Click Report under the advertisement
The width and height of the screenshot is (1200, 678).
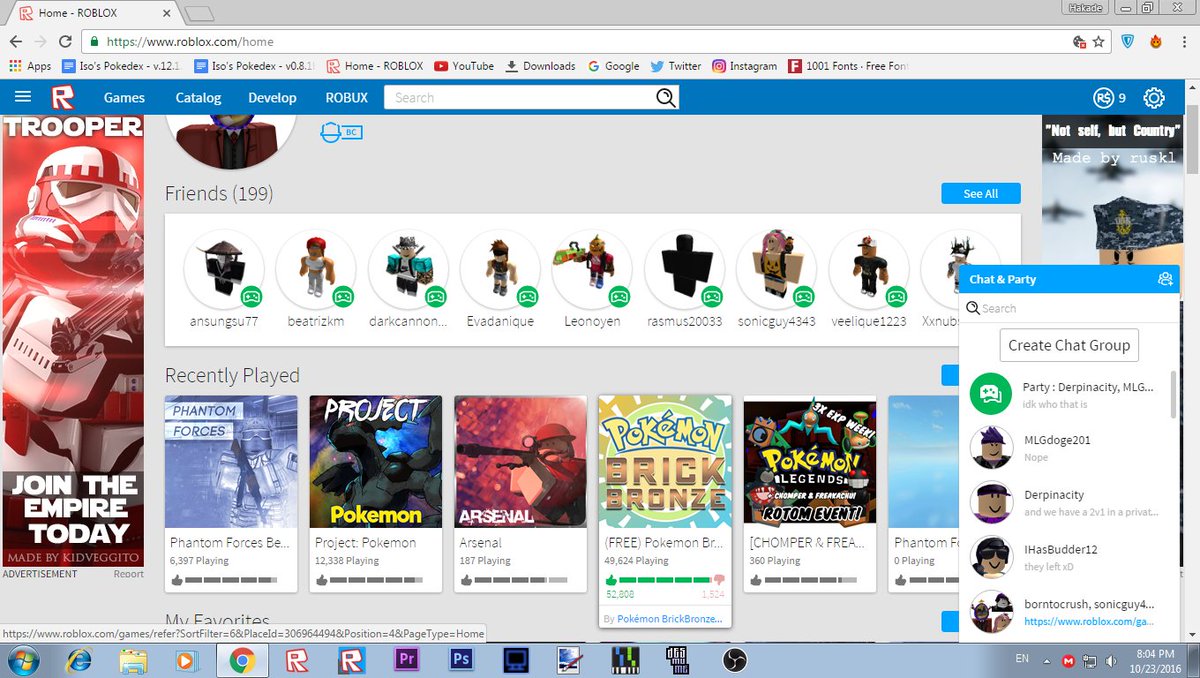129,574
